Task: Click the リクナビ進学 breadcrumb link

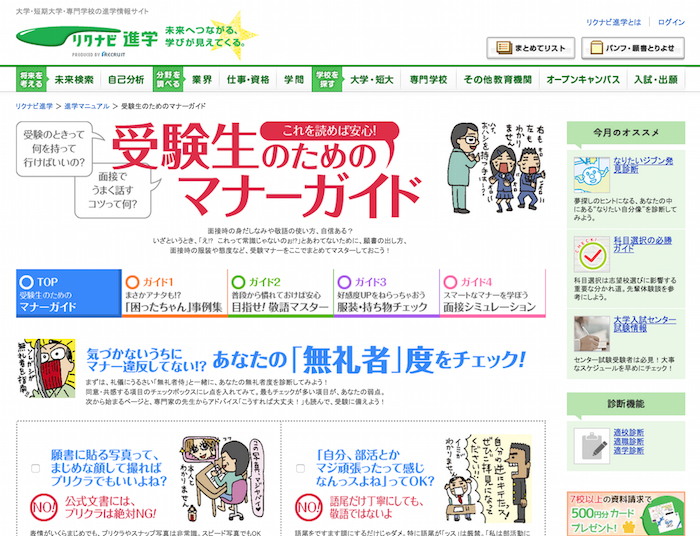Action: click(34, 106)
